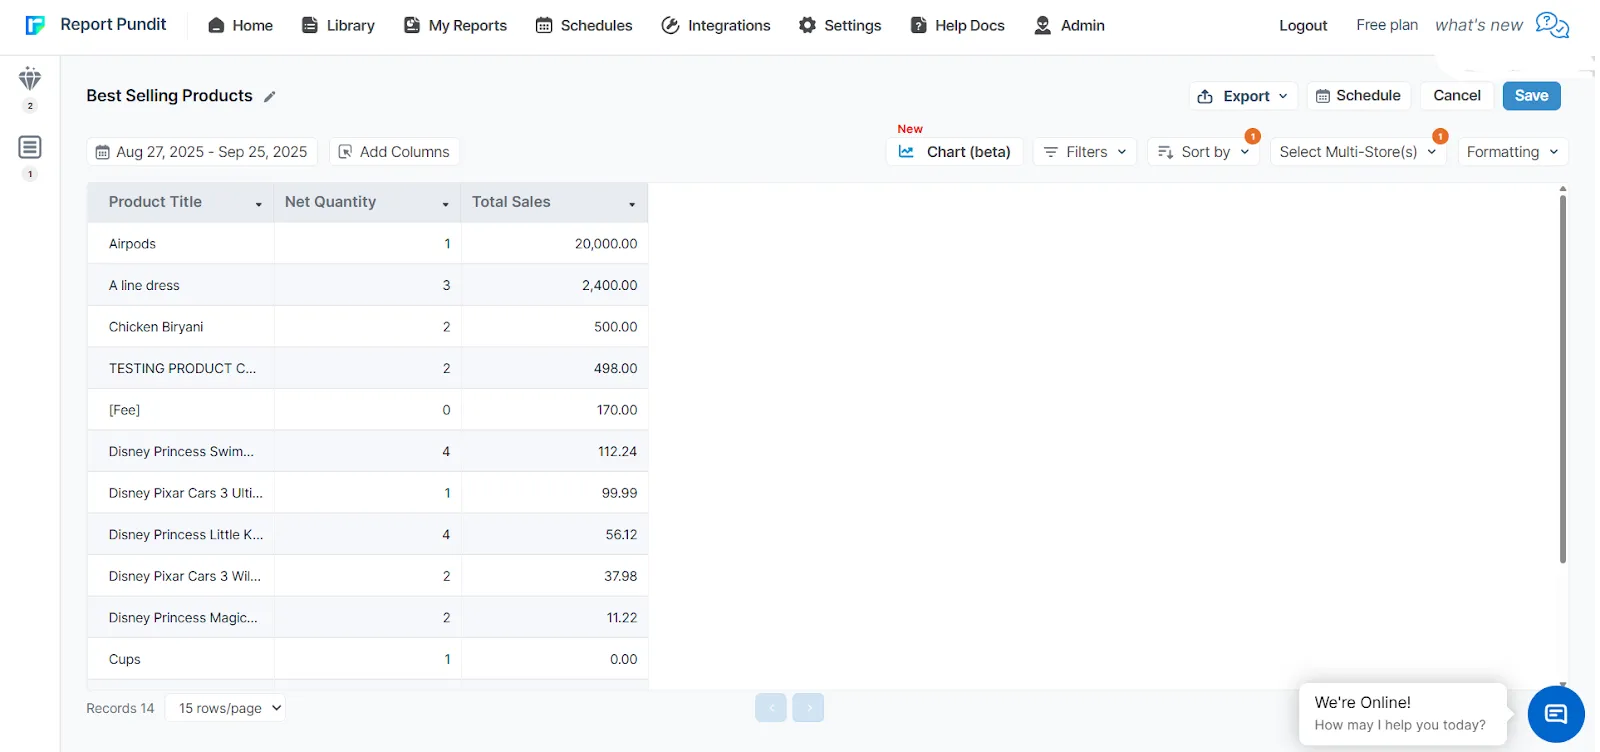Open the Settings menu
Image resolution: width=1600 pixels, height=752 pixels.
click(840, 25)
